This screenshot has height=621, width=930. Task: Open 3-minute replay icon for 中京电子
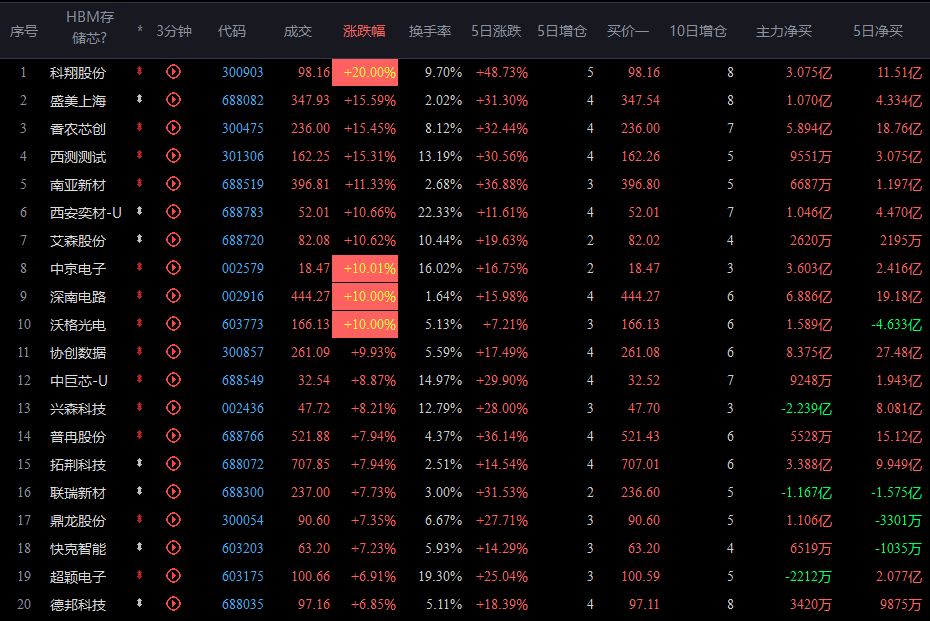173,268
